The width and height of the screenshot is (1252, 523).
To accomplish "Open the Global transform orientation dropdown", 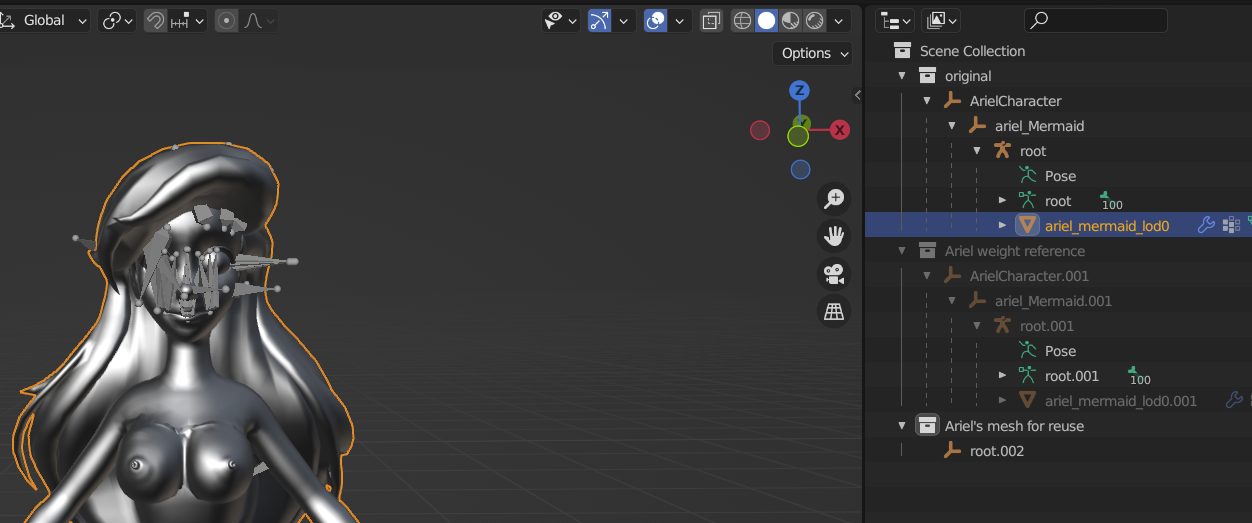I will pyautogui.click(x=45, y=20).
